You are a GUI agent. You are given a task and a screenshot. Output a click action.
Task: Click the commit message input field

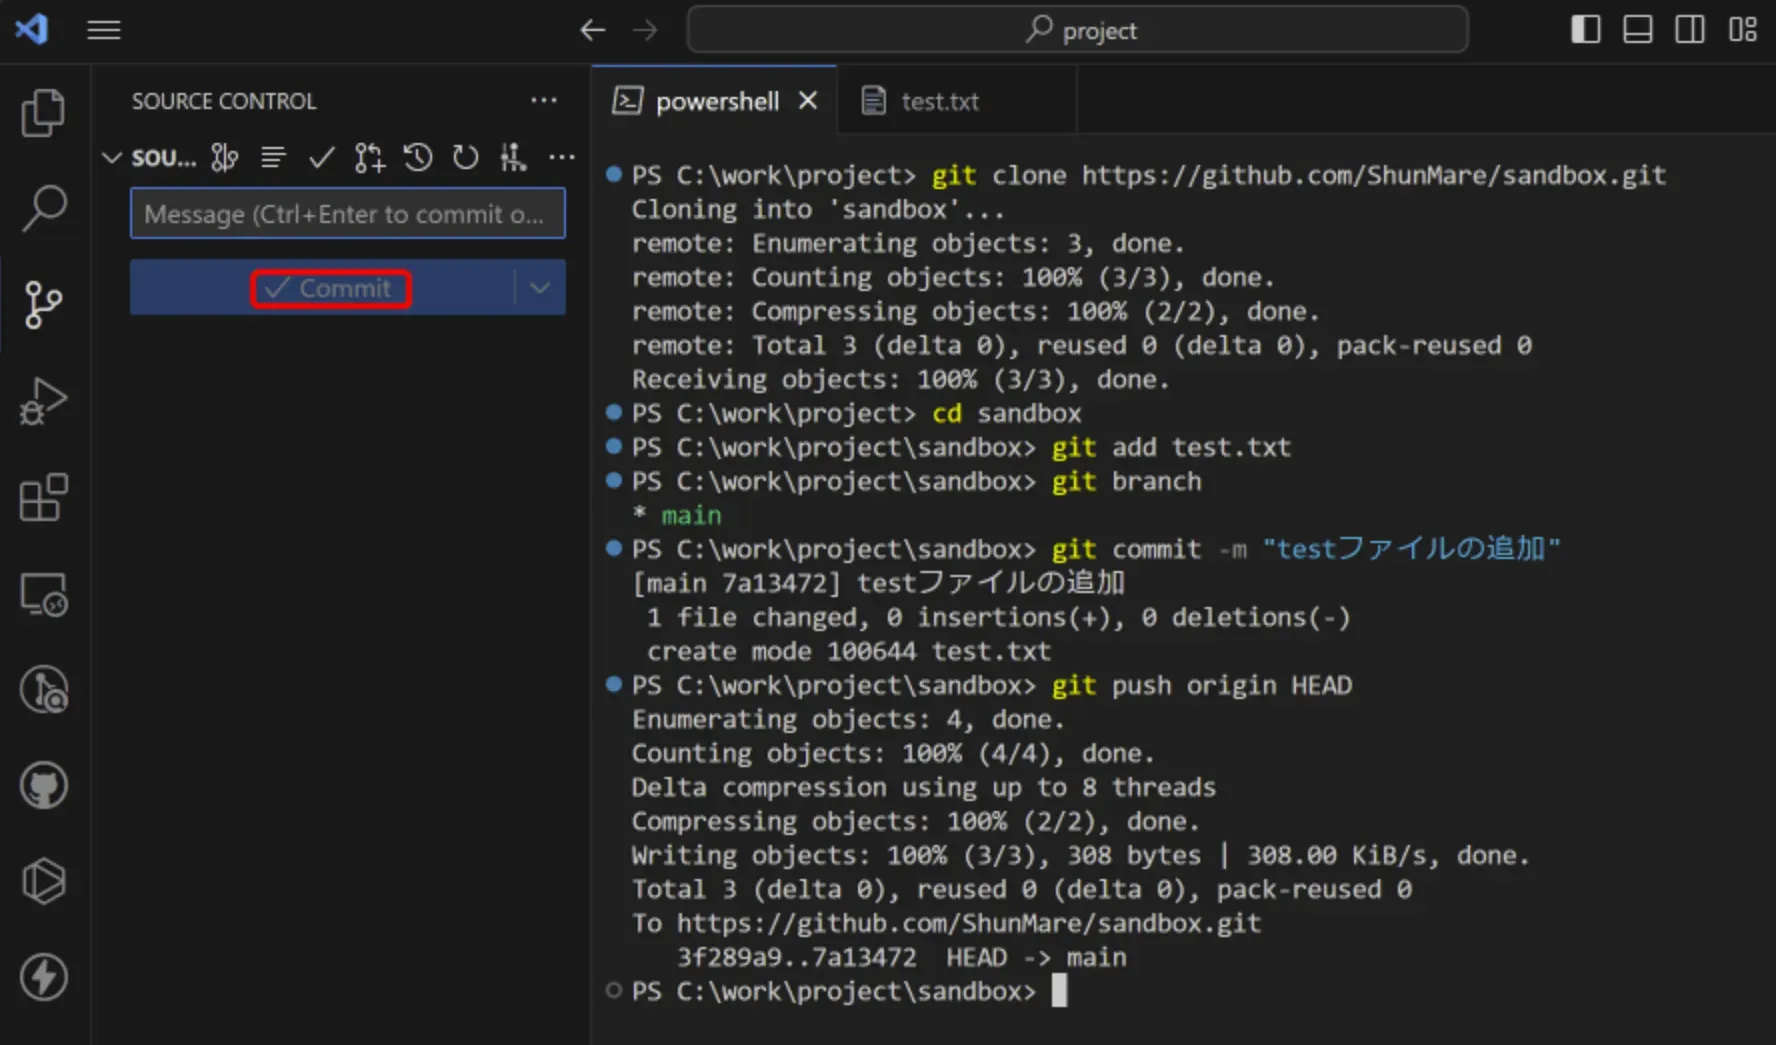[347, 214]
